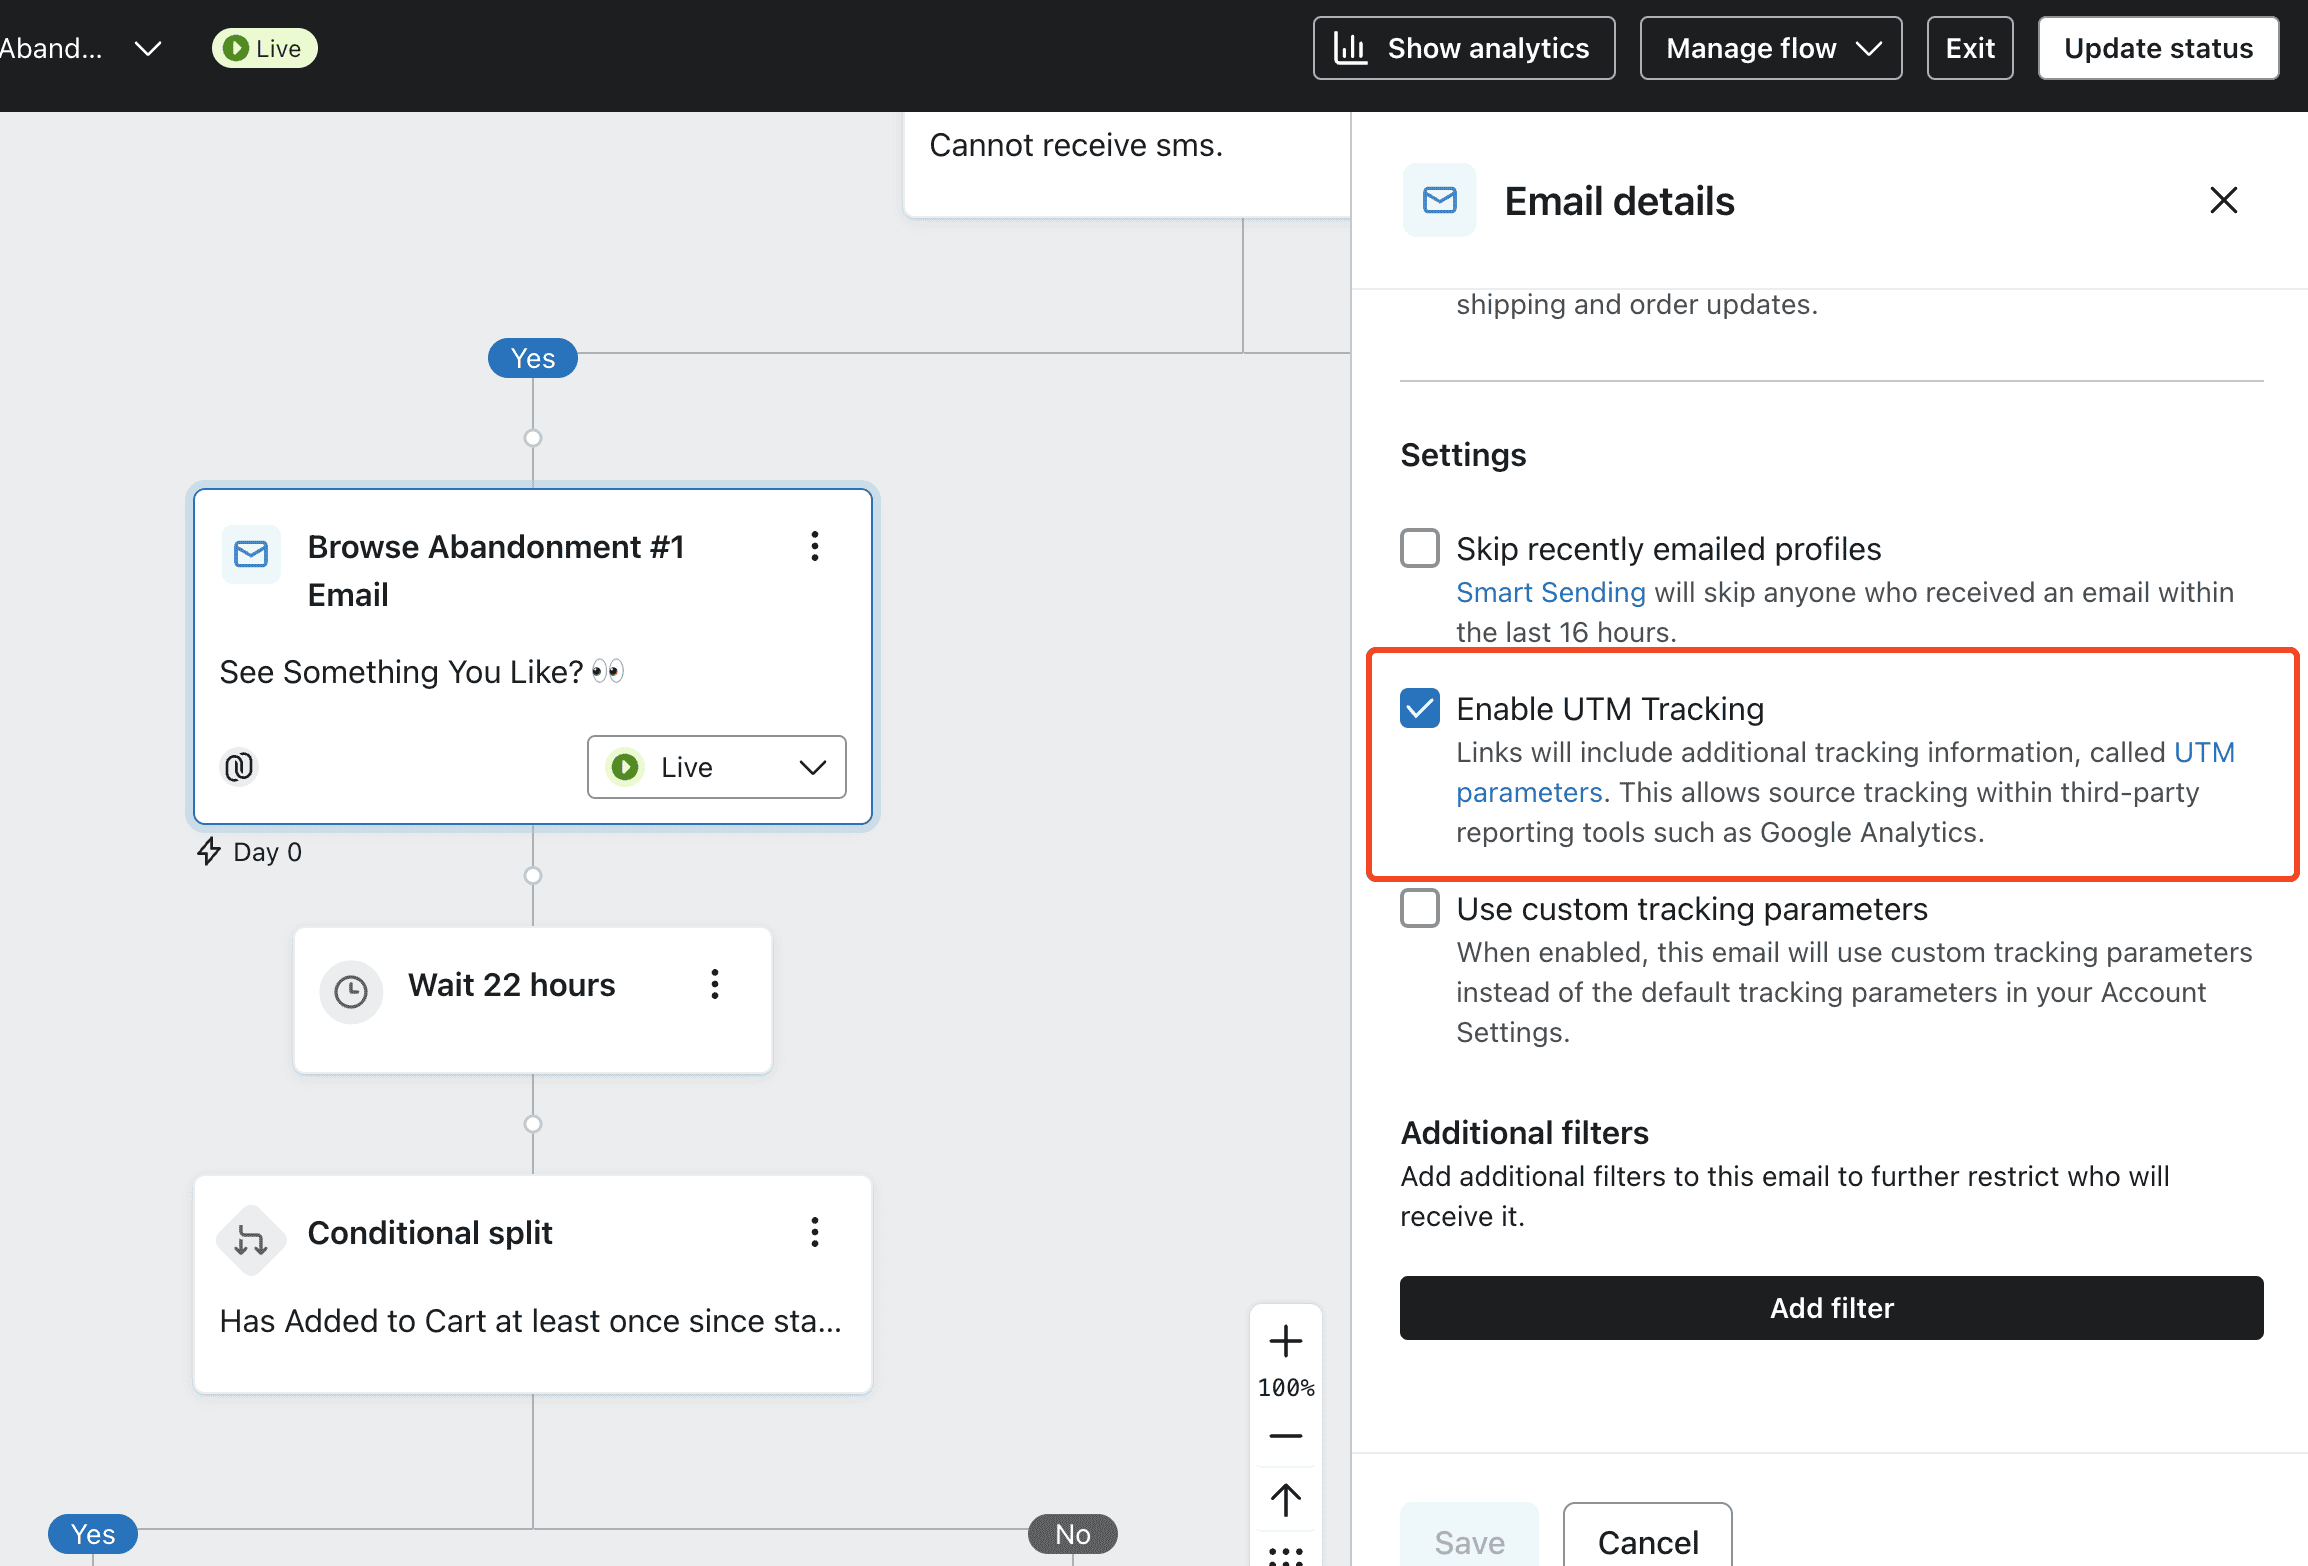Enable Skip recently emailed profiles checkbox
The height and width of the screenshot is (1566, 2308).
[x=1419, y=548]
